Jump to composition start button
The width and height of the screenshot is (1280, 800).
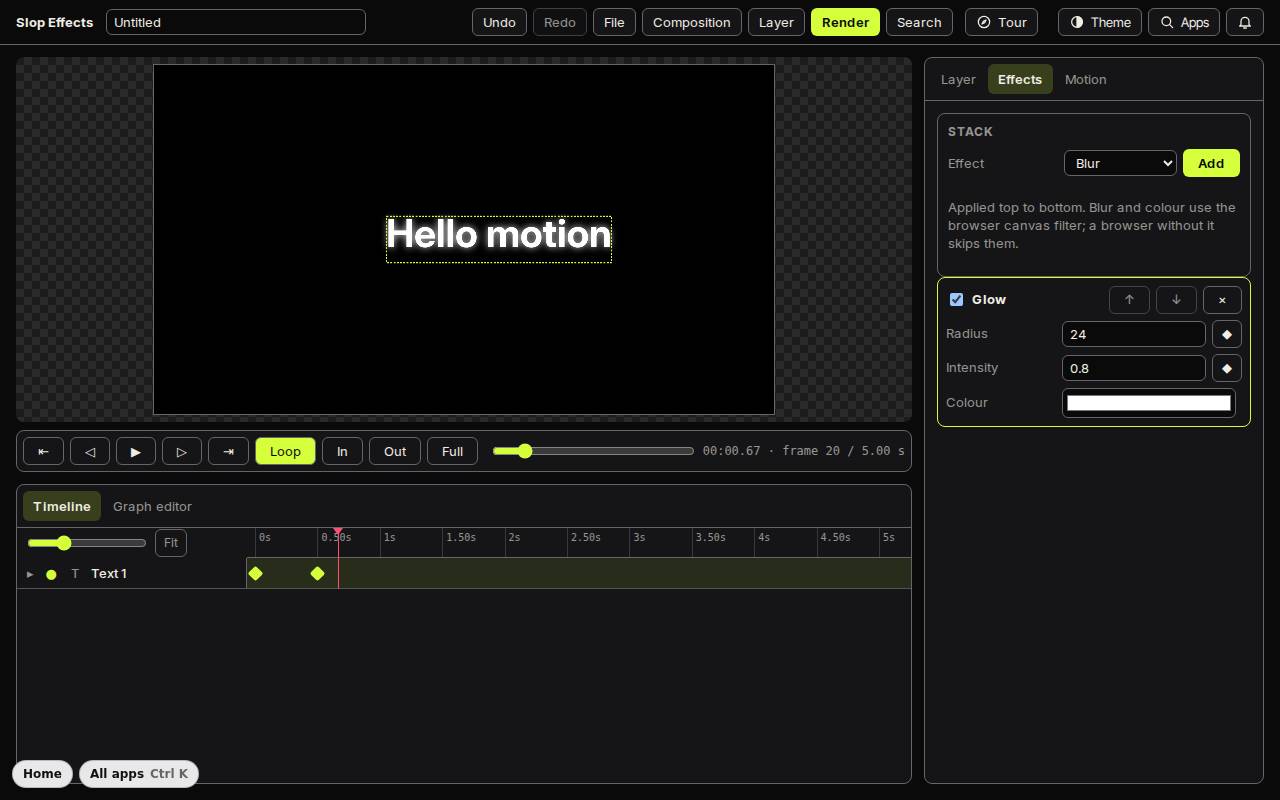(x=43, y=451)
